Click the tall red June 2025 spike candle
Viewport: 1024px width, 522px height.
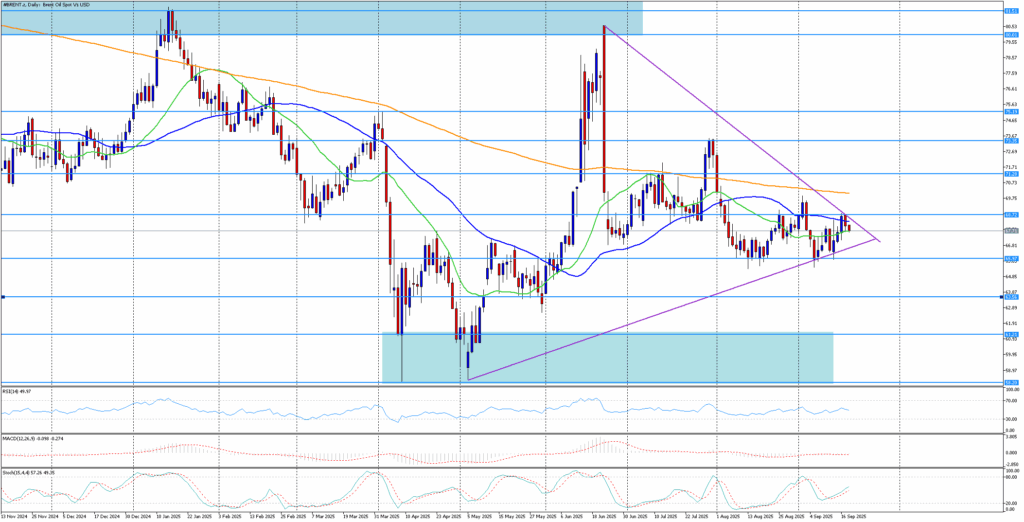pyautogui.click(x=604, y=110)
